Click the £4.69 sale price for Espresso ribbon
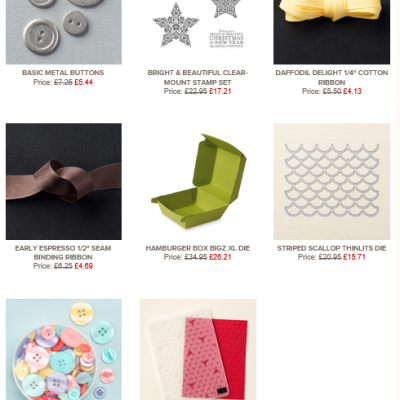Screen dimensions: 400x400 coord(83,266)
